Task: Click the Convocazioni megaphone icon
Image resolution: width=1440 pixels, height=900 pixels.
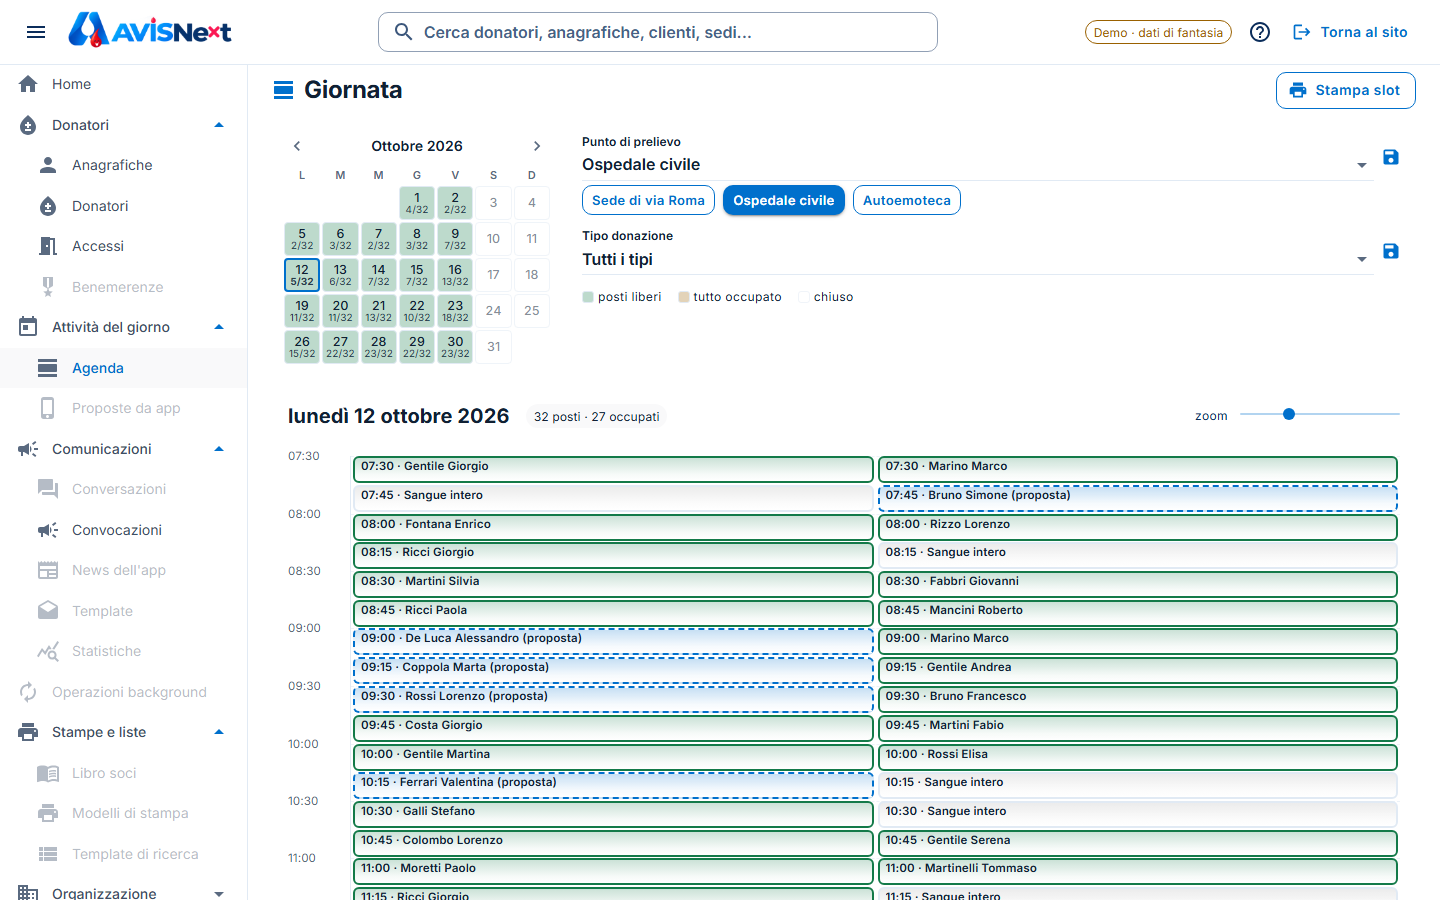Action: point(48,530)
